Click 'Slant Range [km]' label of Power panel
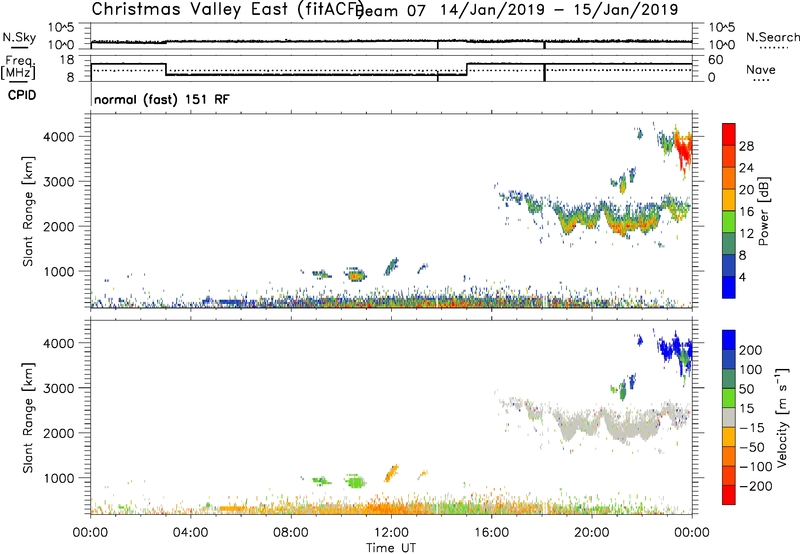This screenshot has height=554, width=800. pyautogui.click(x=29, y=211)
